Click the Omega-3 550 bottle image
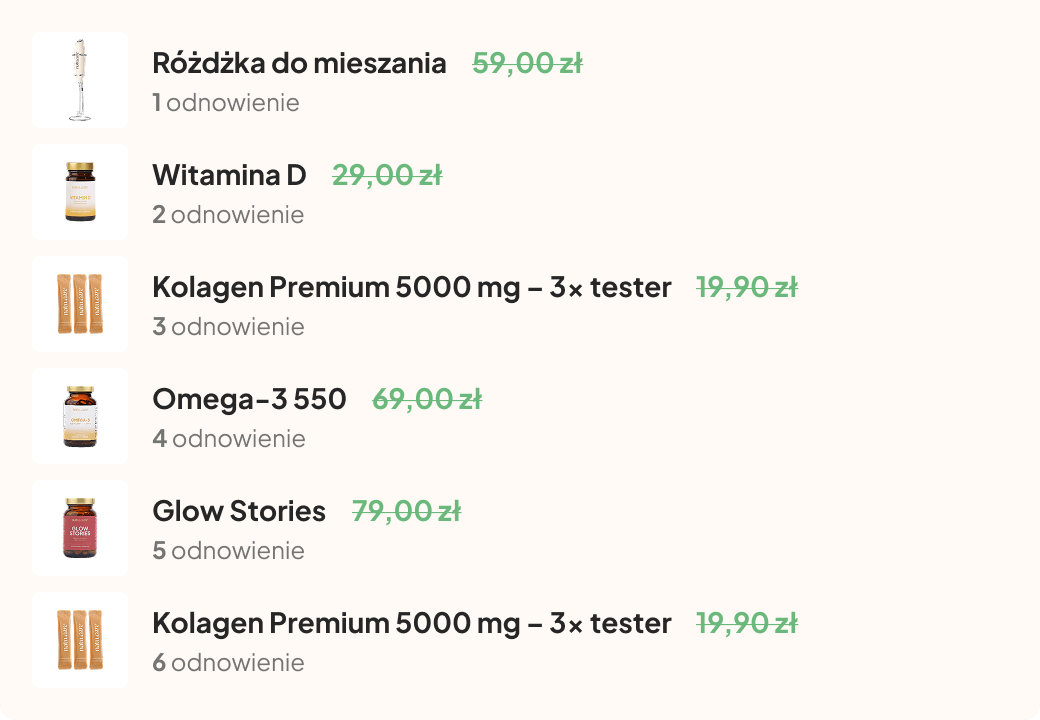Screen dimensions: 1040x720 point(80,416)
